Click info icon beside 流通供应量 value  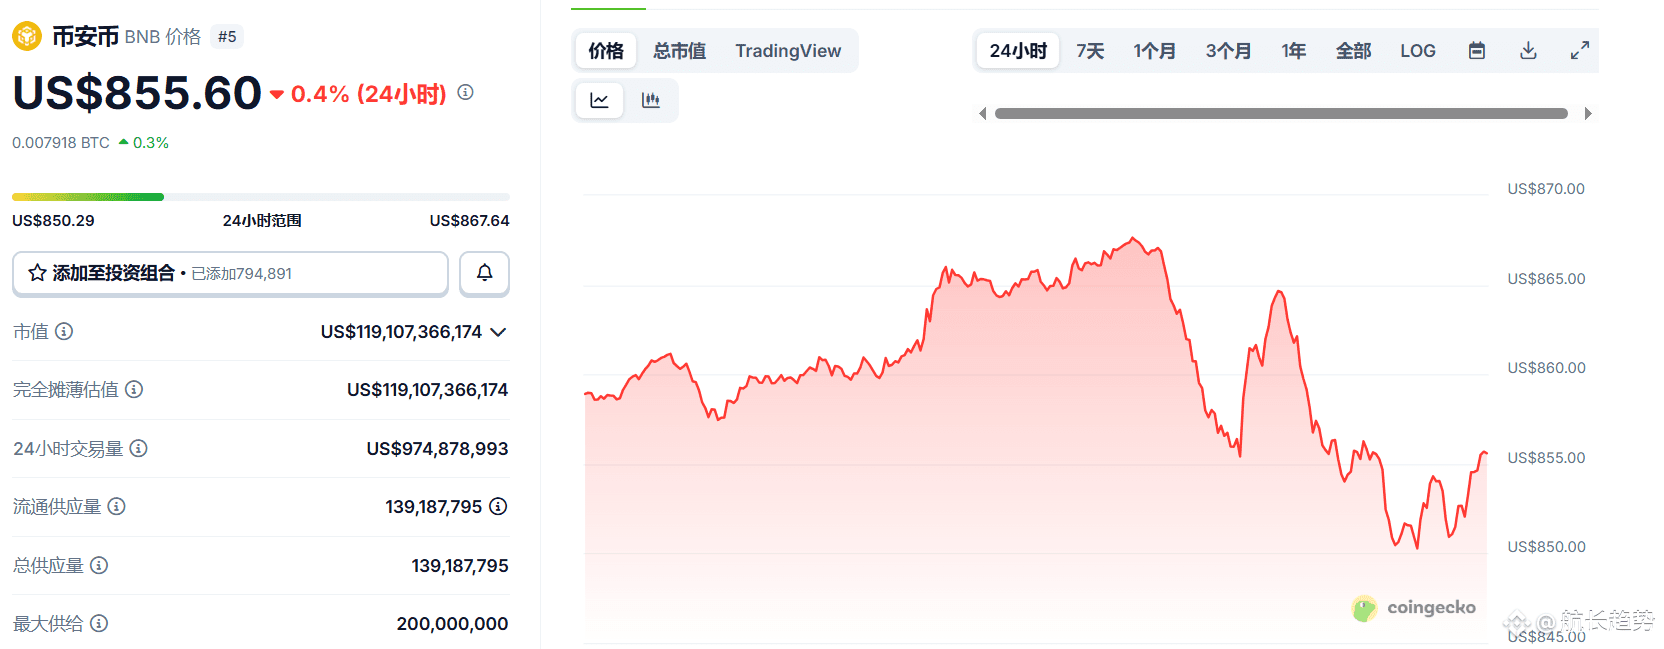(498, 506)
